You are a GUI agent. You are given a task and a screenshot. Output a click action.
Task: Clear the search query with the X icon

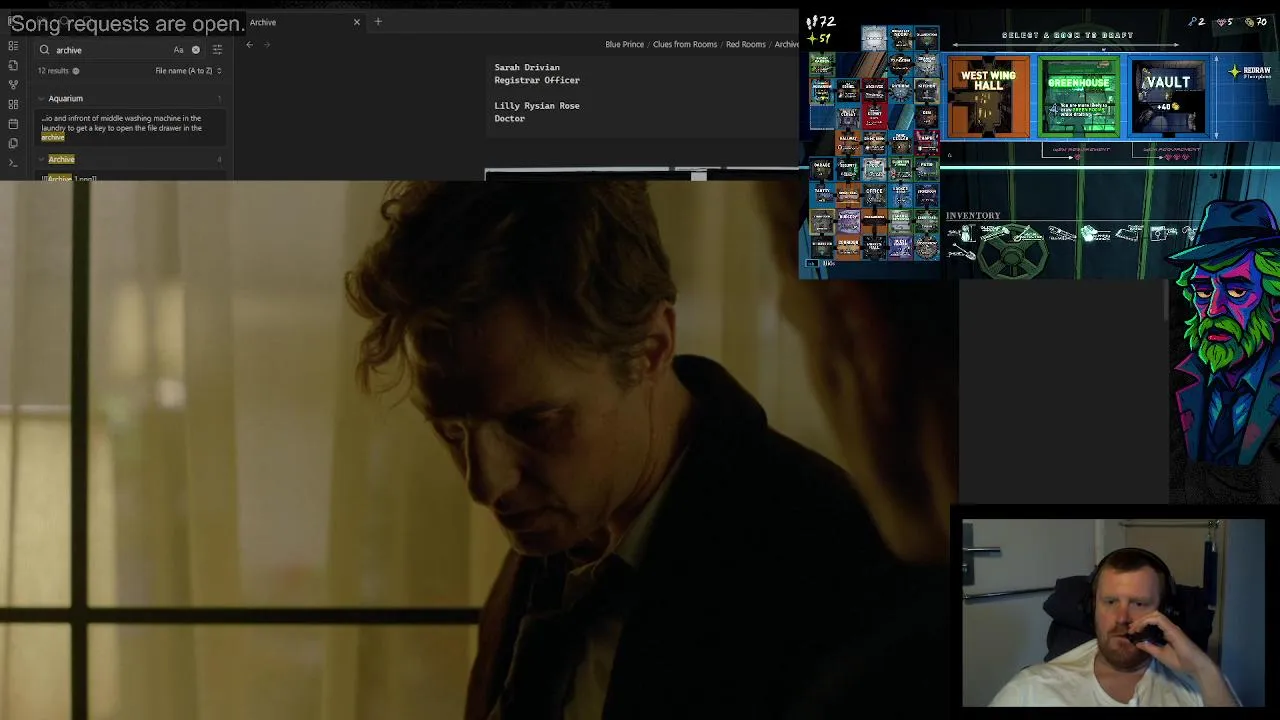point(196,50)
